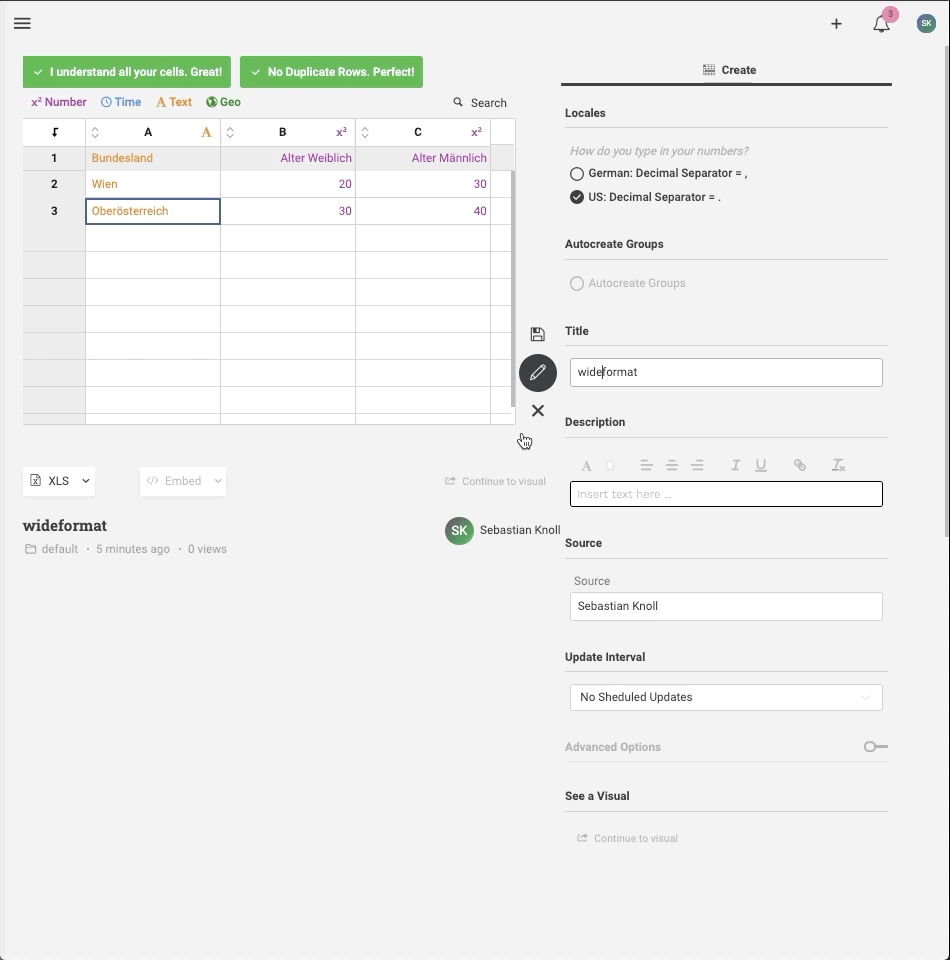The width and height of the screenshot is (950, 960).
Task: Click the text type icon in column A
Action: click(206, 132)
